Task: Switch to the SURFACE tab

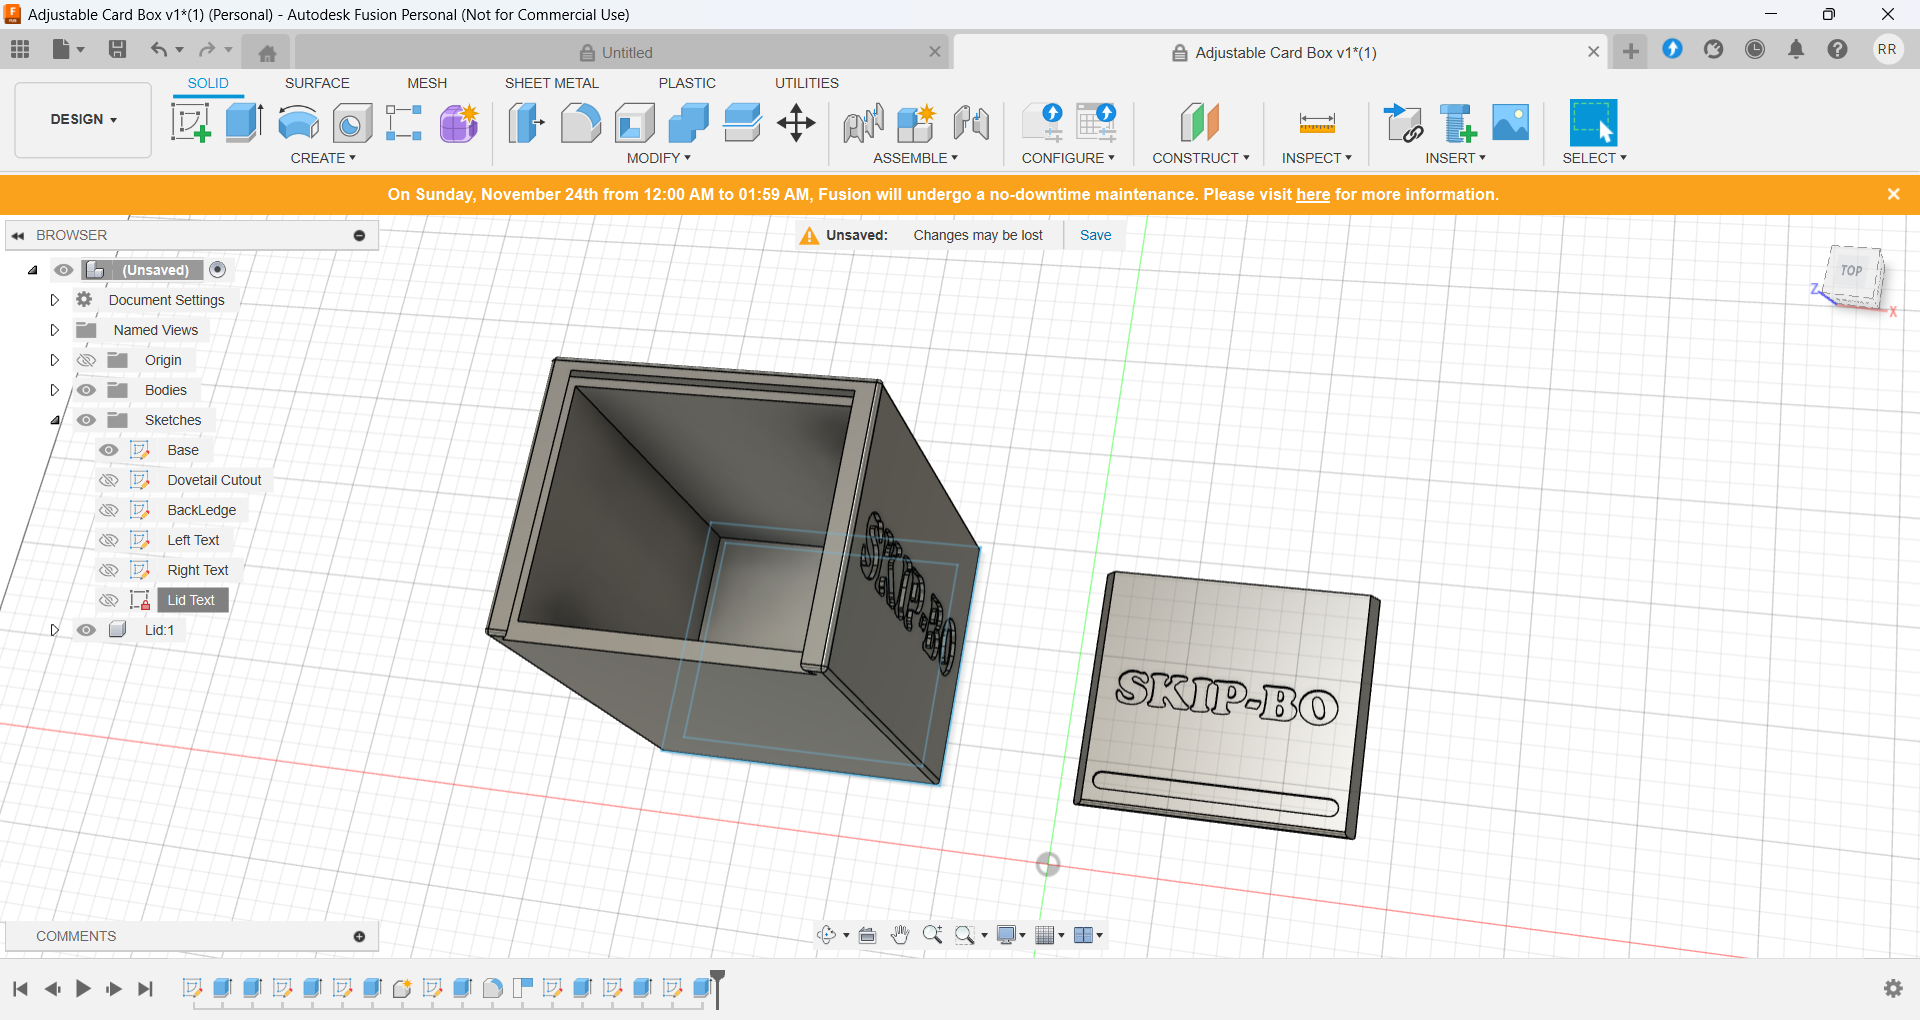Action: coord(317,83)
